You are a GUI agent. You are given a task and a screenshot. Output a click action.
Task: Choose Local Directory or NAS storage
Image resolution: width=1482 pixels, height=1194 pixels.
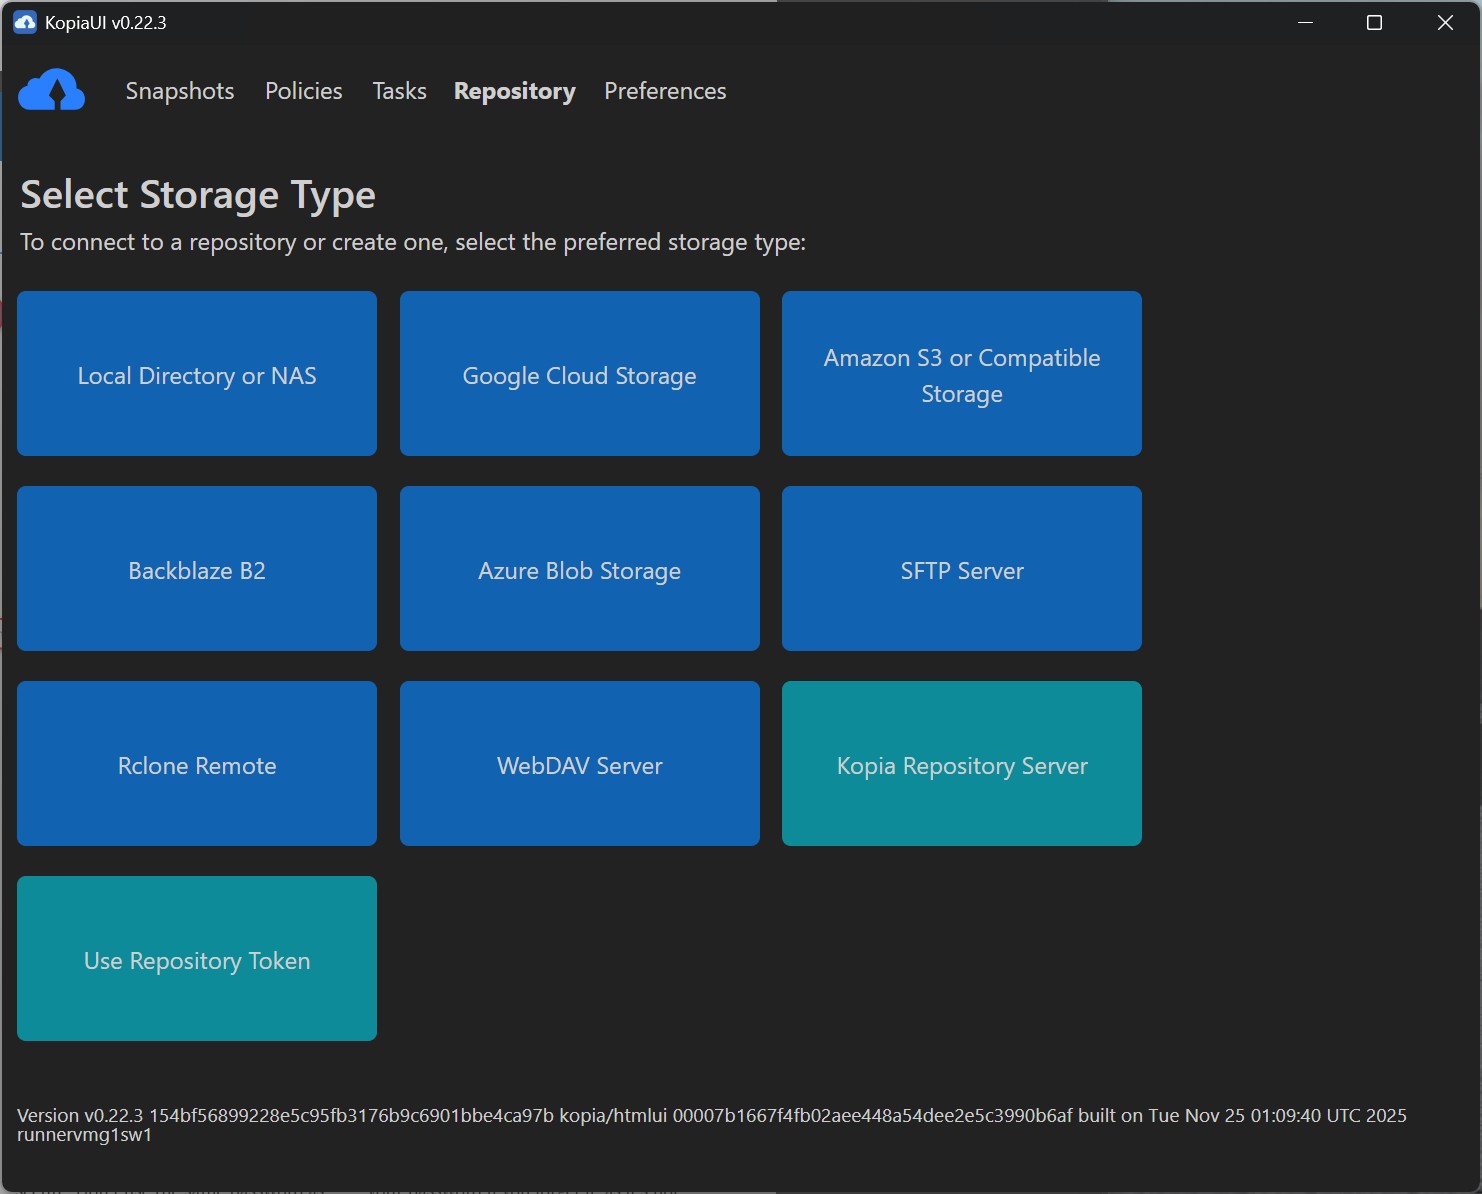click(197, 374)
